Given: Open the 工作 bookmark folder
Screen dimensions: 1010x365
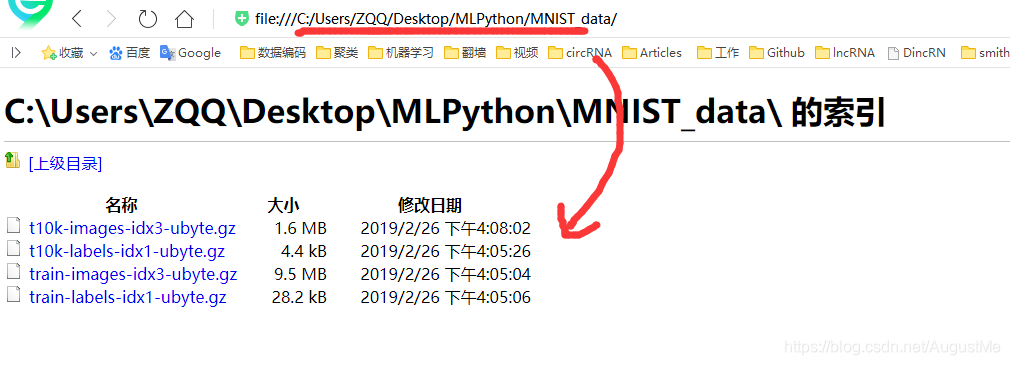Looking at the screenshot, I should (718, 53).
